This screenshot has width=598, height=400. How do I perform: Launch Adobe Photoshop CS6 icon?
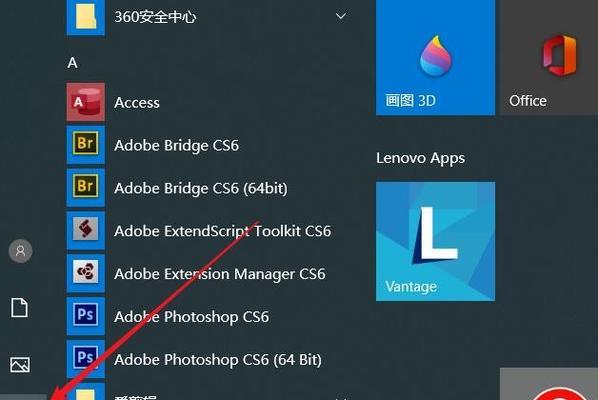(x=85, y=316)
